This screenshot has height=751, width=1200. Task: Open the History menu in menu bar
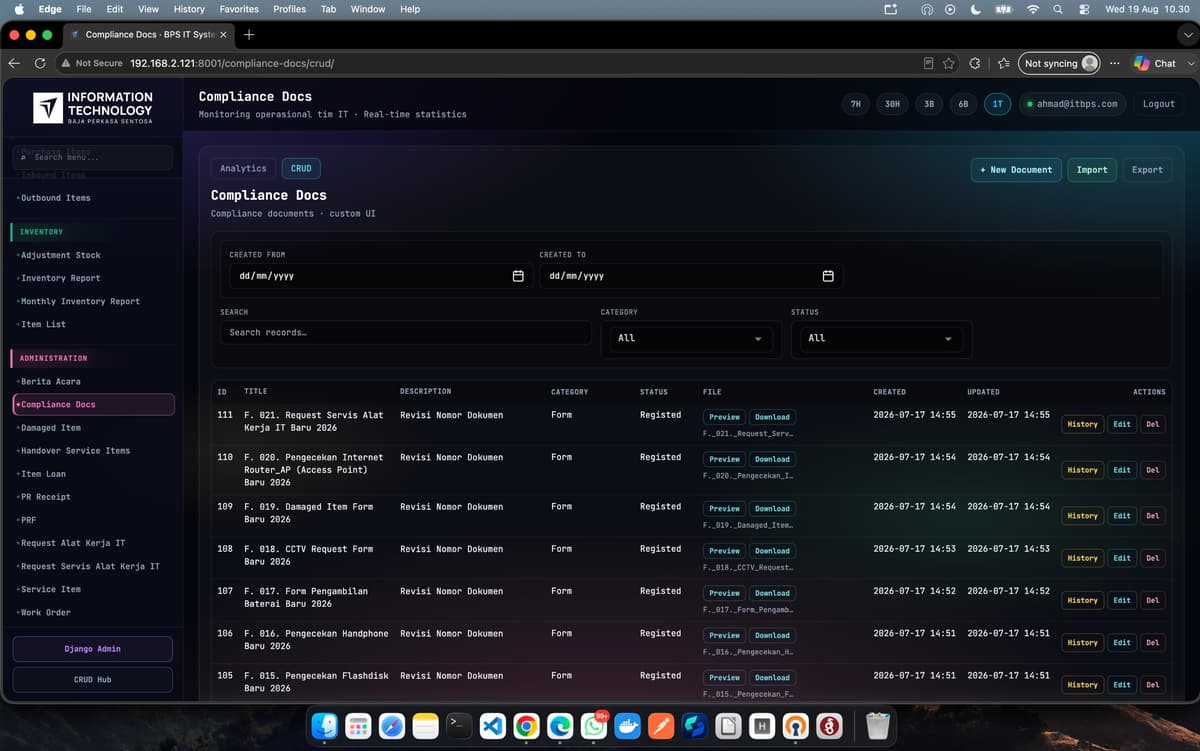click(189, 9)
